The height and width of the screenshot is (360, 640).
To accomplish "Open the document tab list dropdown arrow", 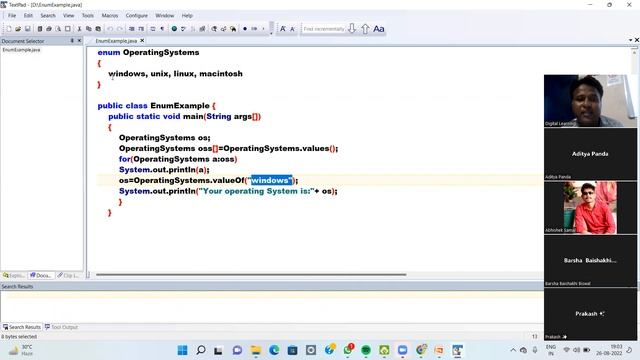I will (631, 40).
